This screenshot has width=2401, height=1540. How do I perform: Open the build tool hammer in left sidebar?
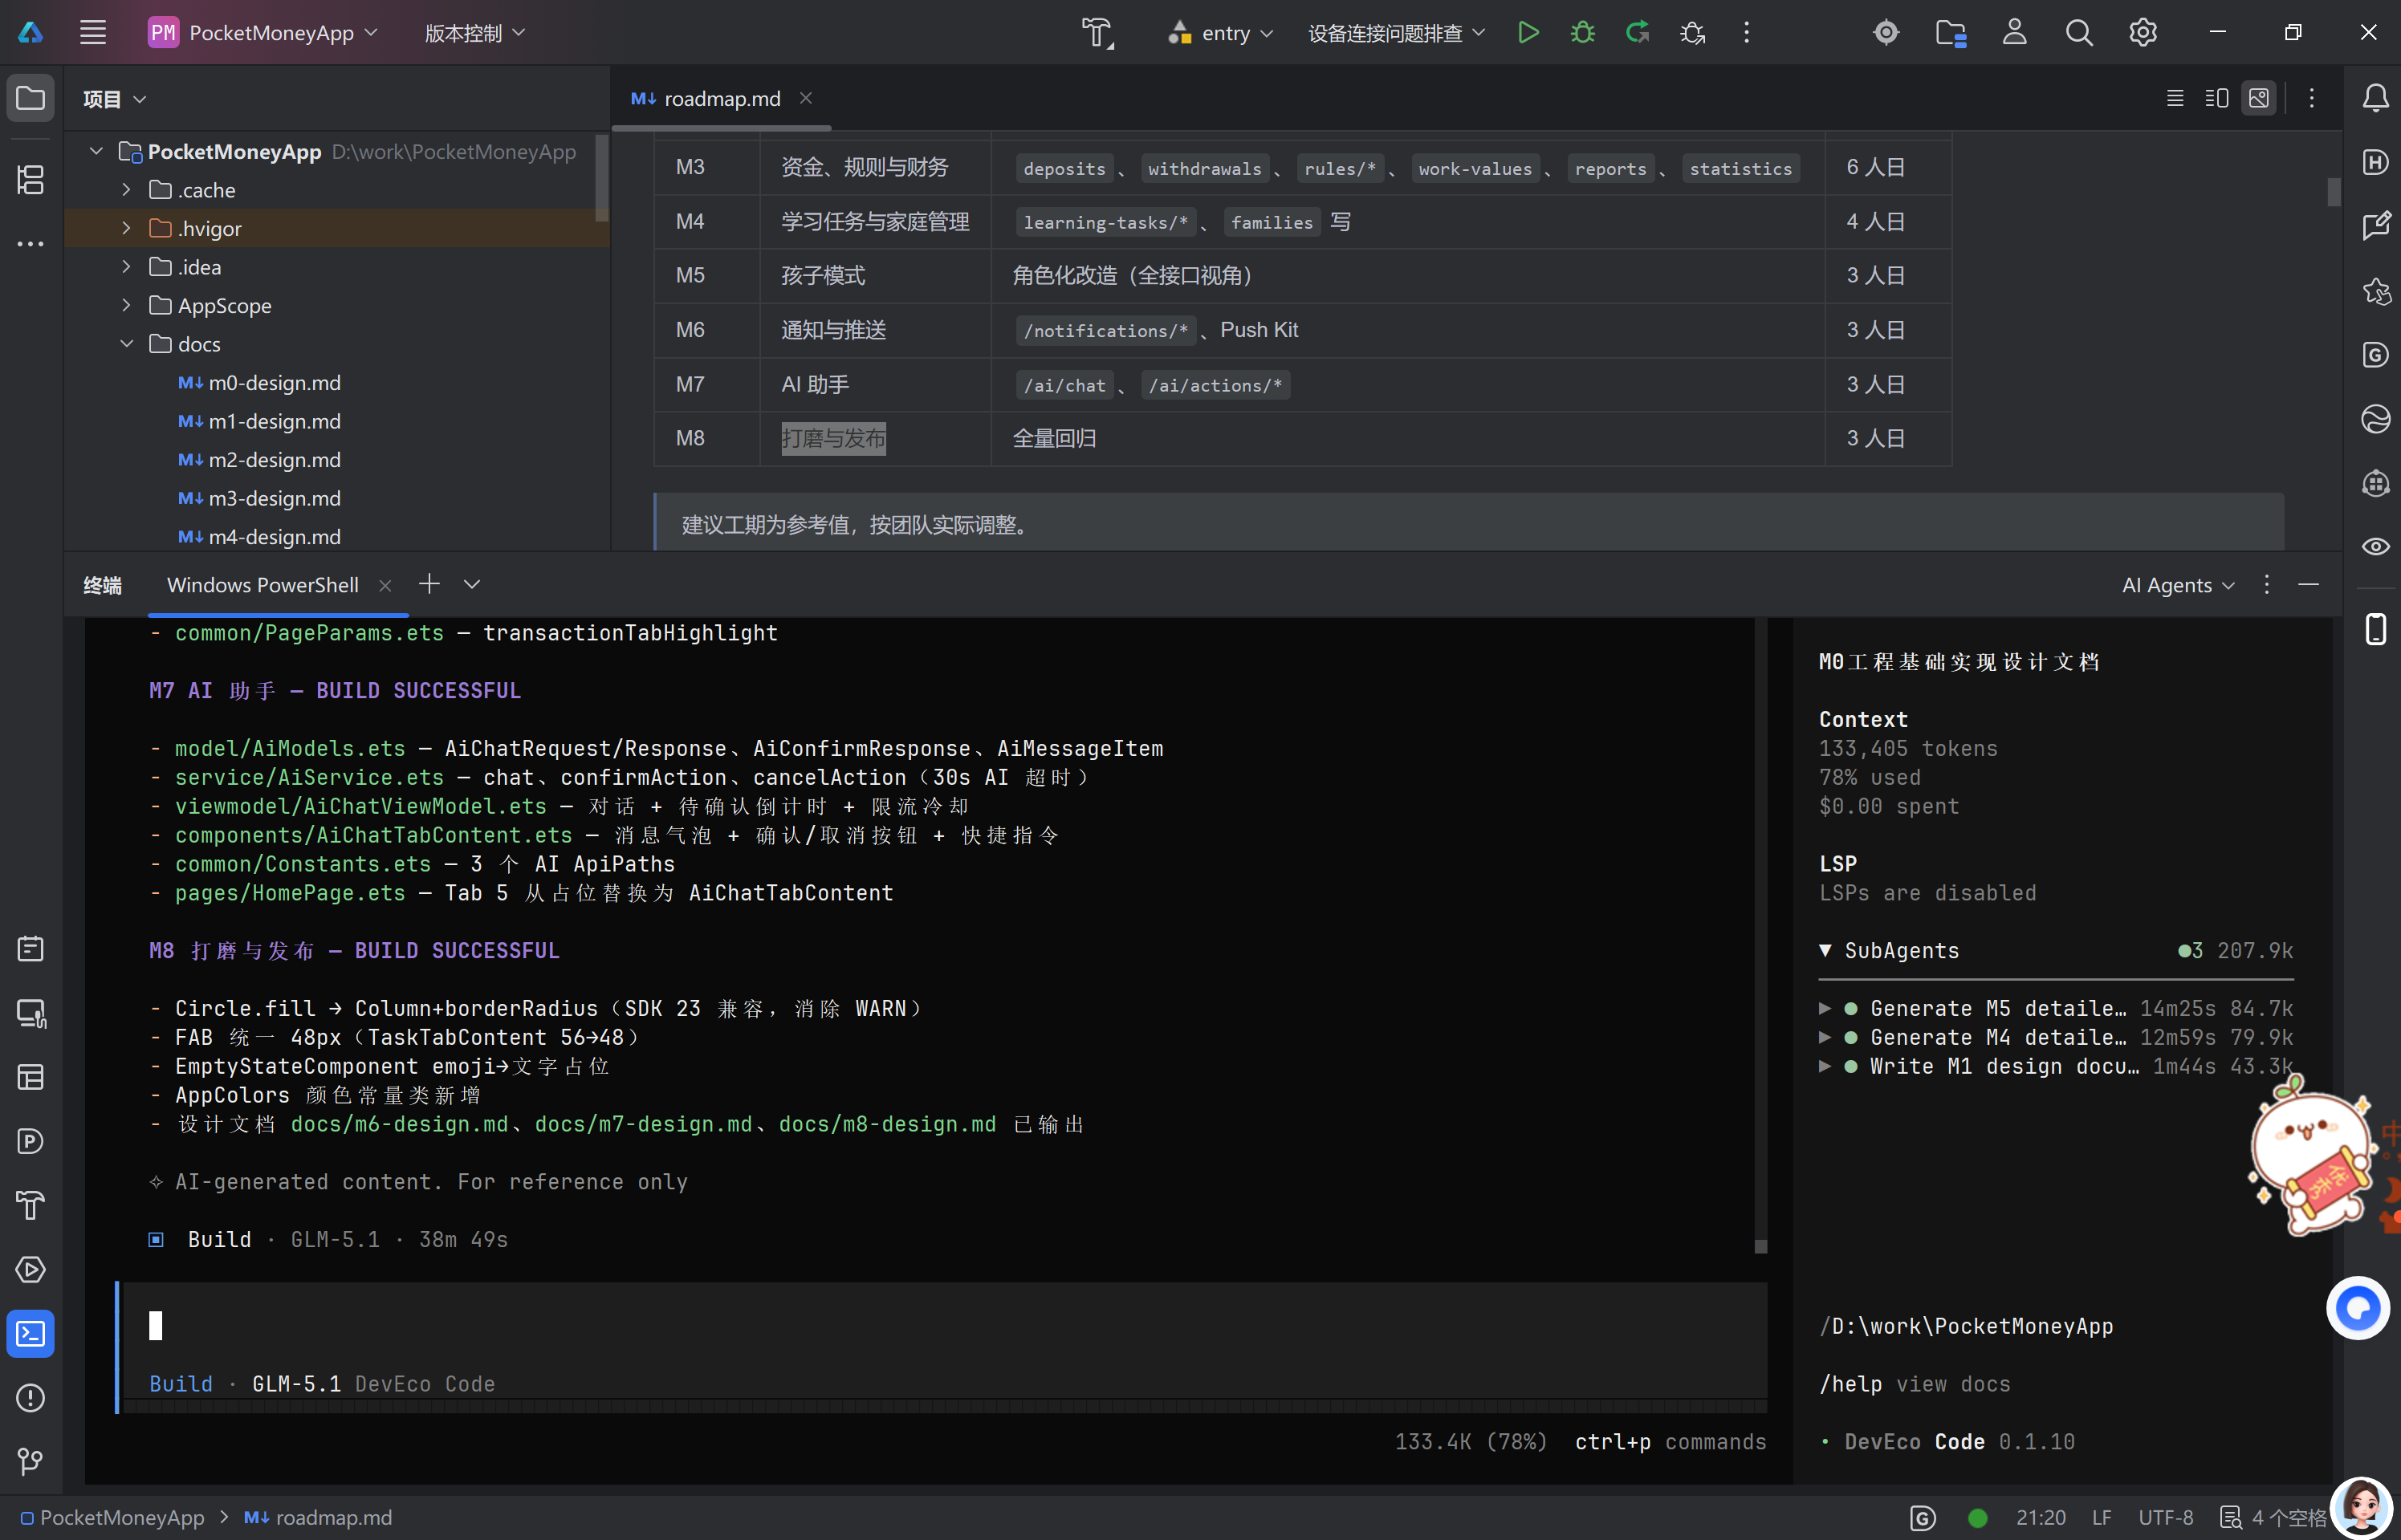31,1205
